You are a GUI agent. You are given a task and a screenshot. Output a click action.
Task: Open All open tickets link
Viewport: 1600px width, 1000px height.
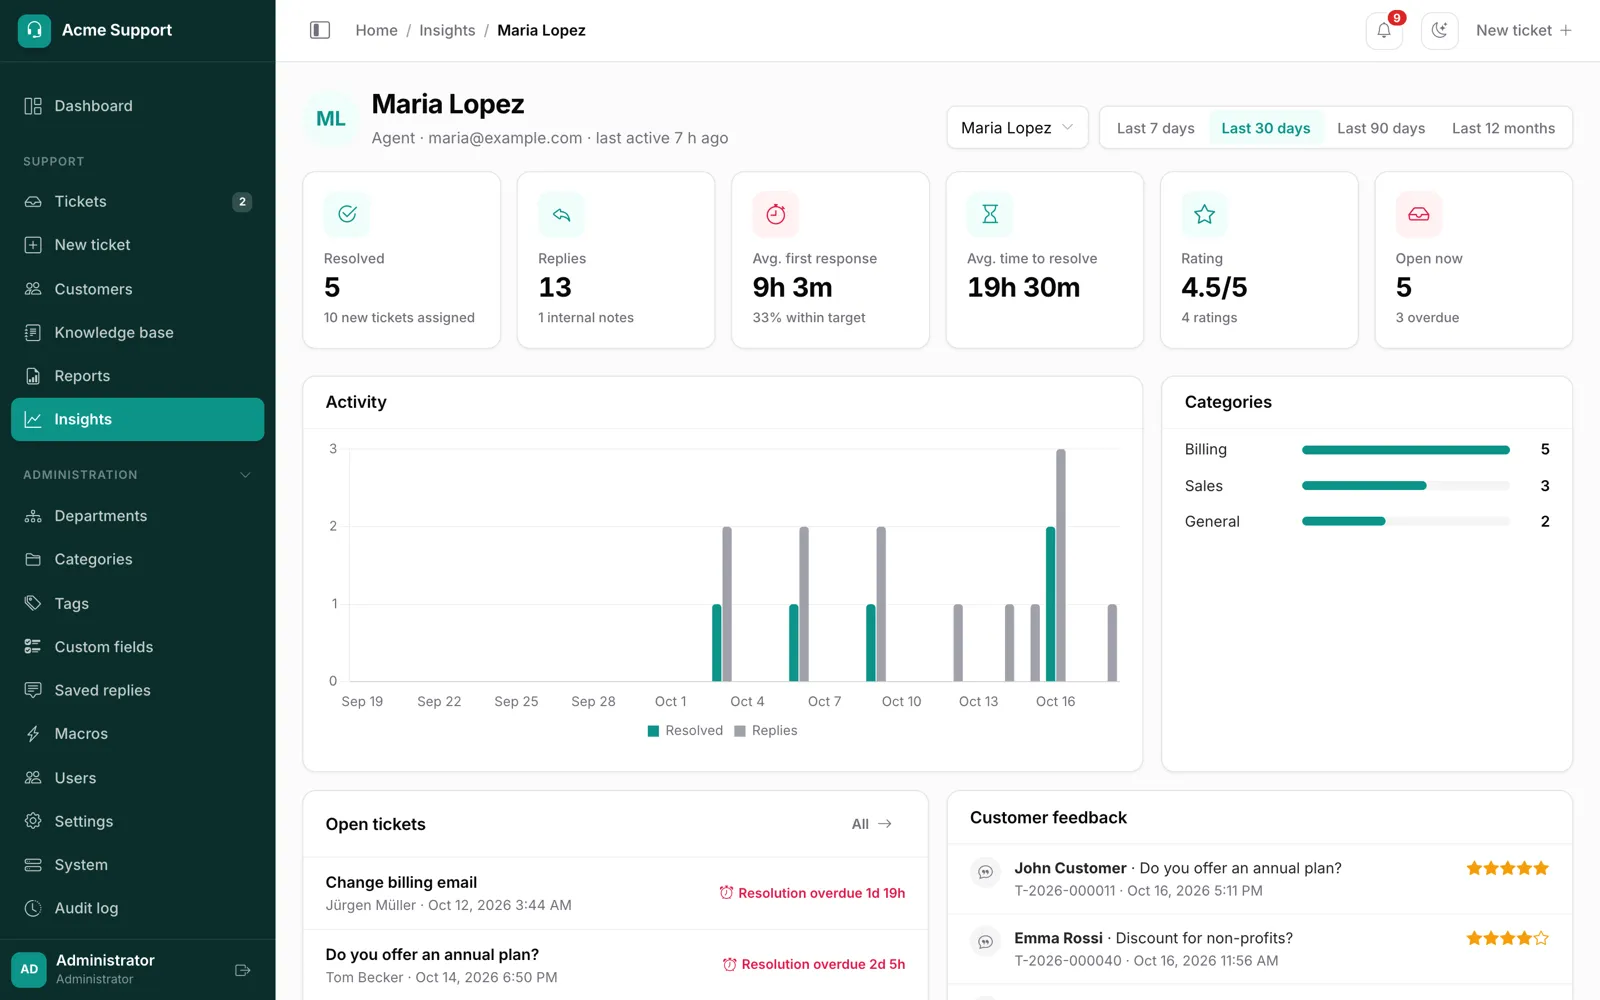pos(871,824)
